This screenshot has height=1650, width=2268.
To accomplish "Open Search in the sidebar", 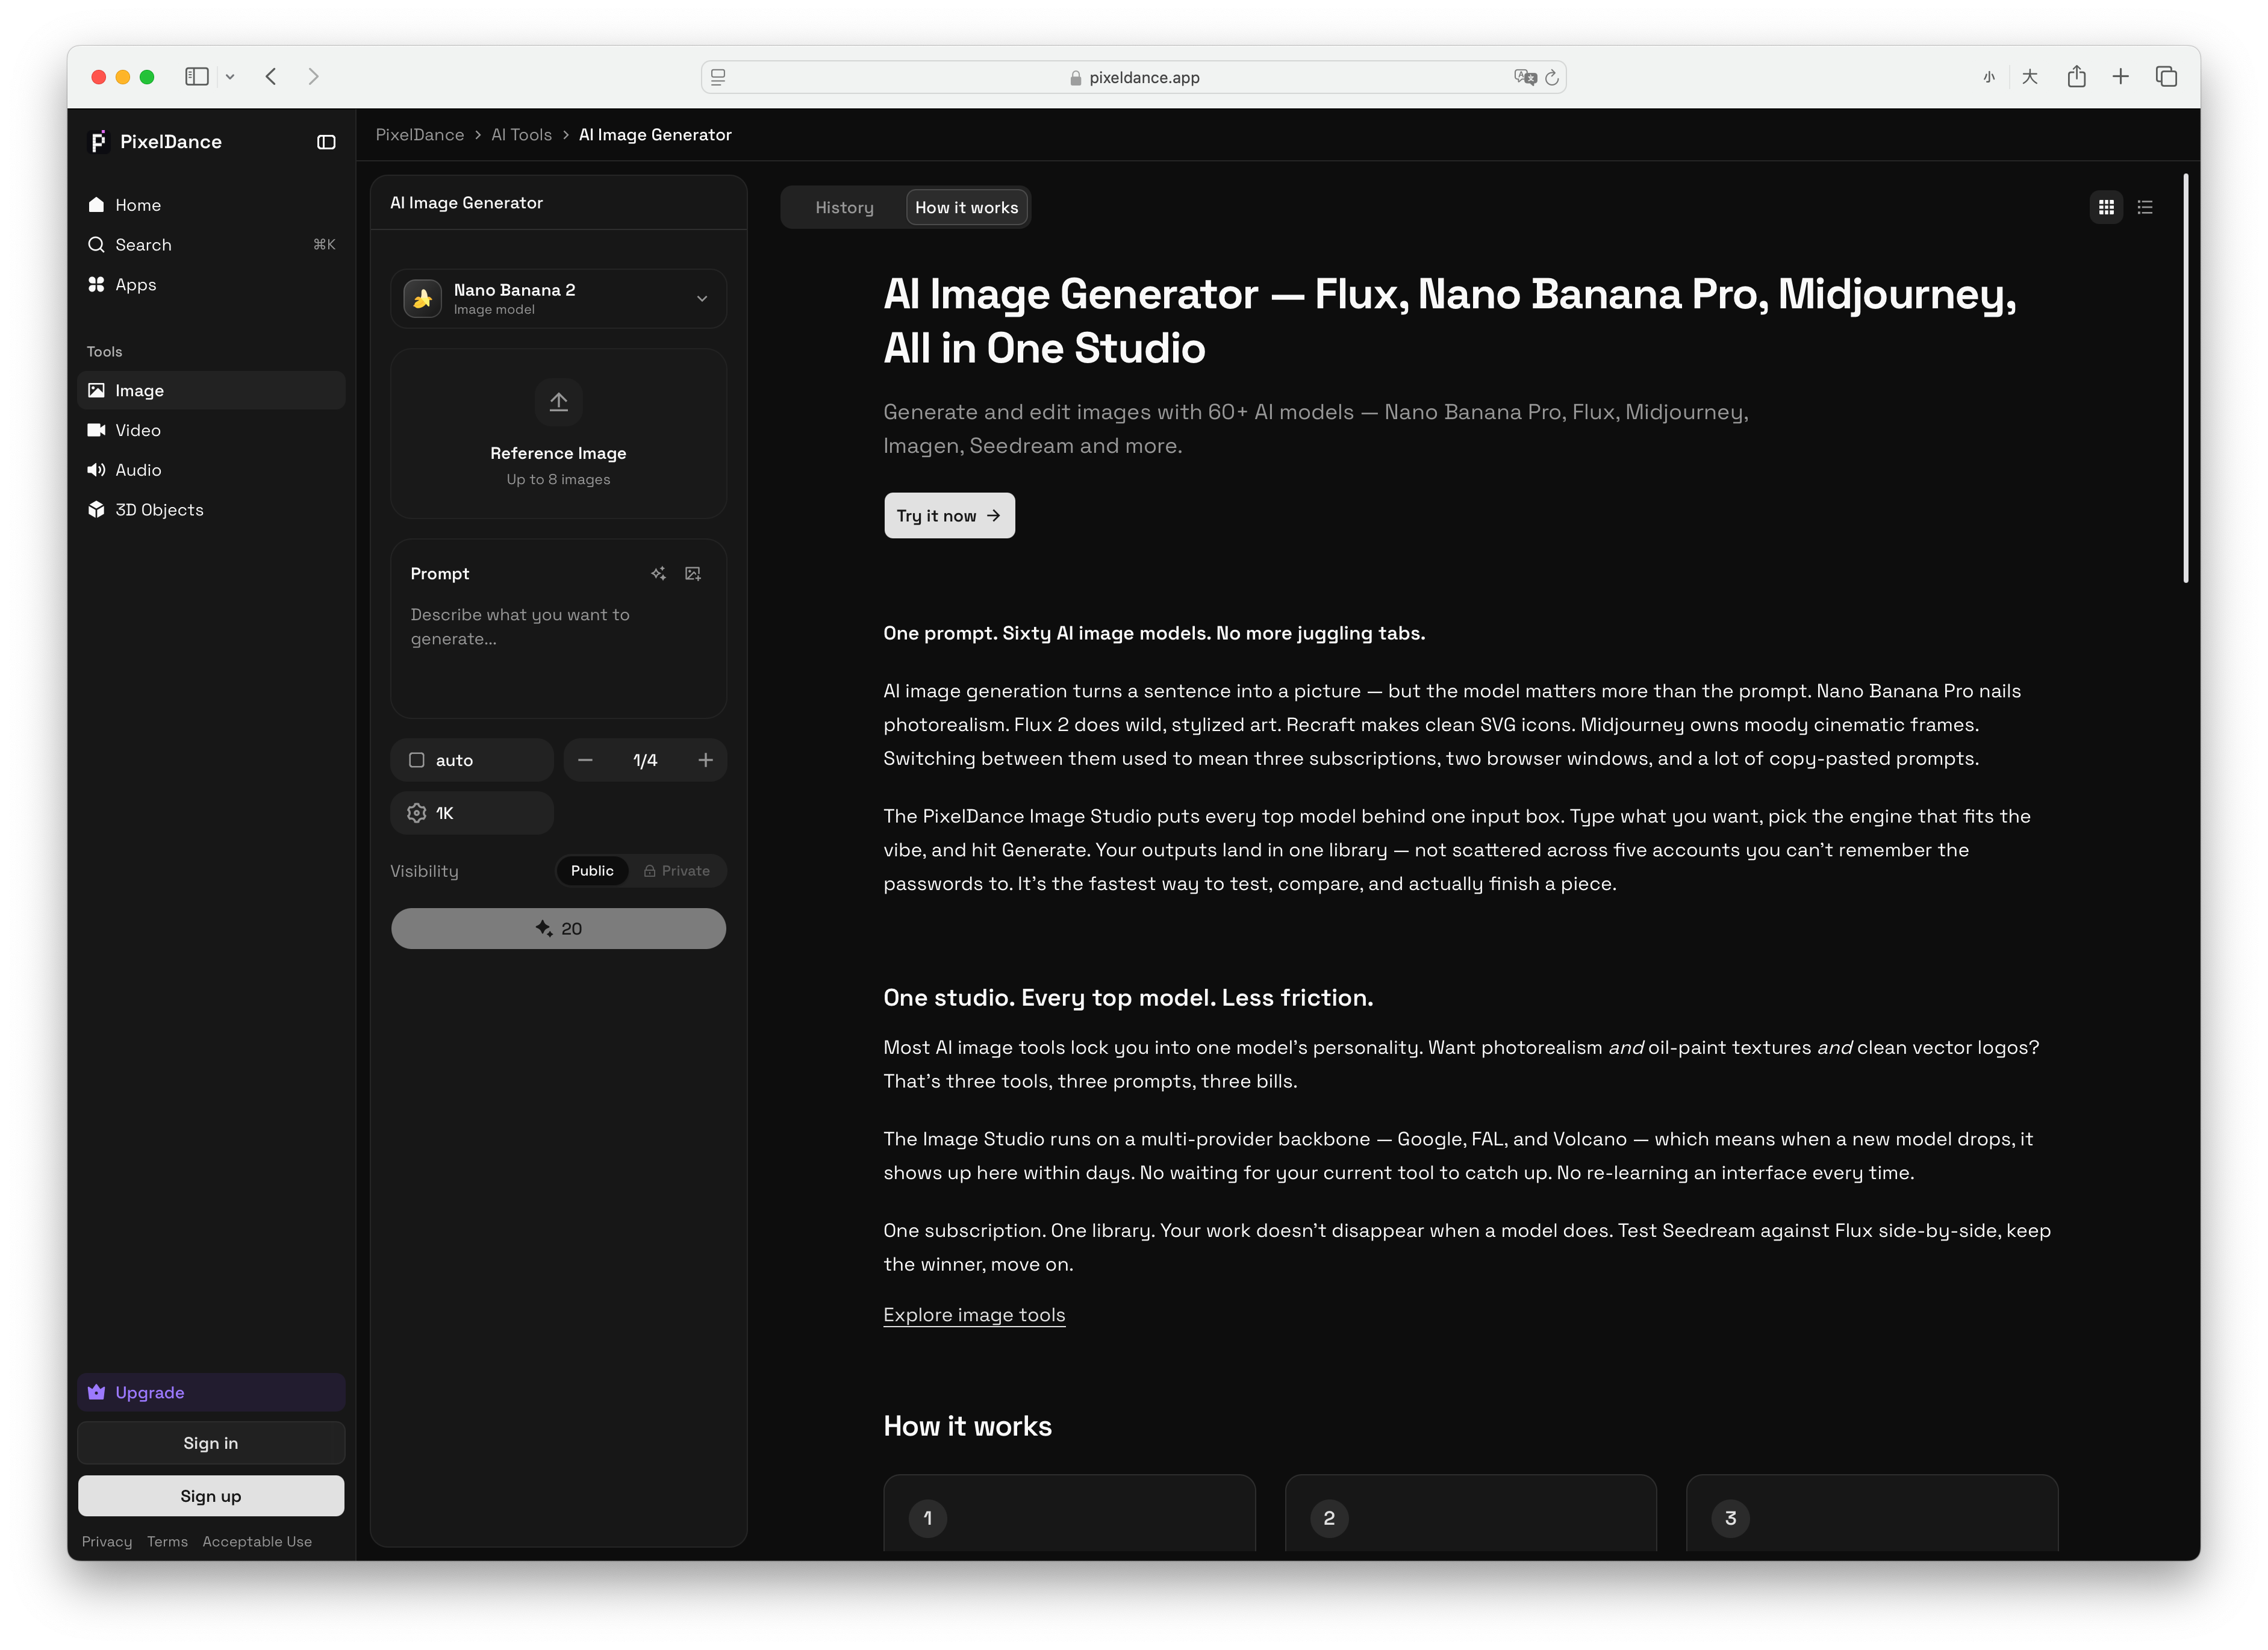I will [211, 245].
